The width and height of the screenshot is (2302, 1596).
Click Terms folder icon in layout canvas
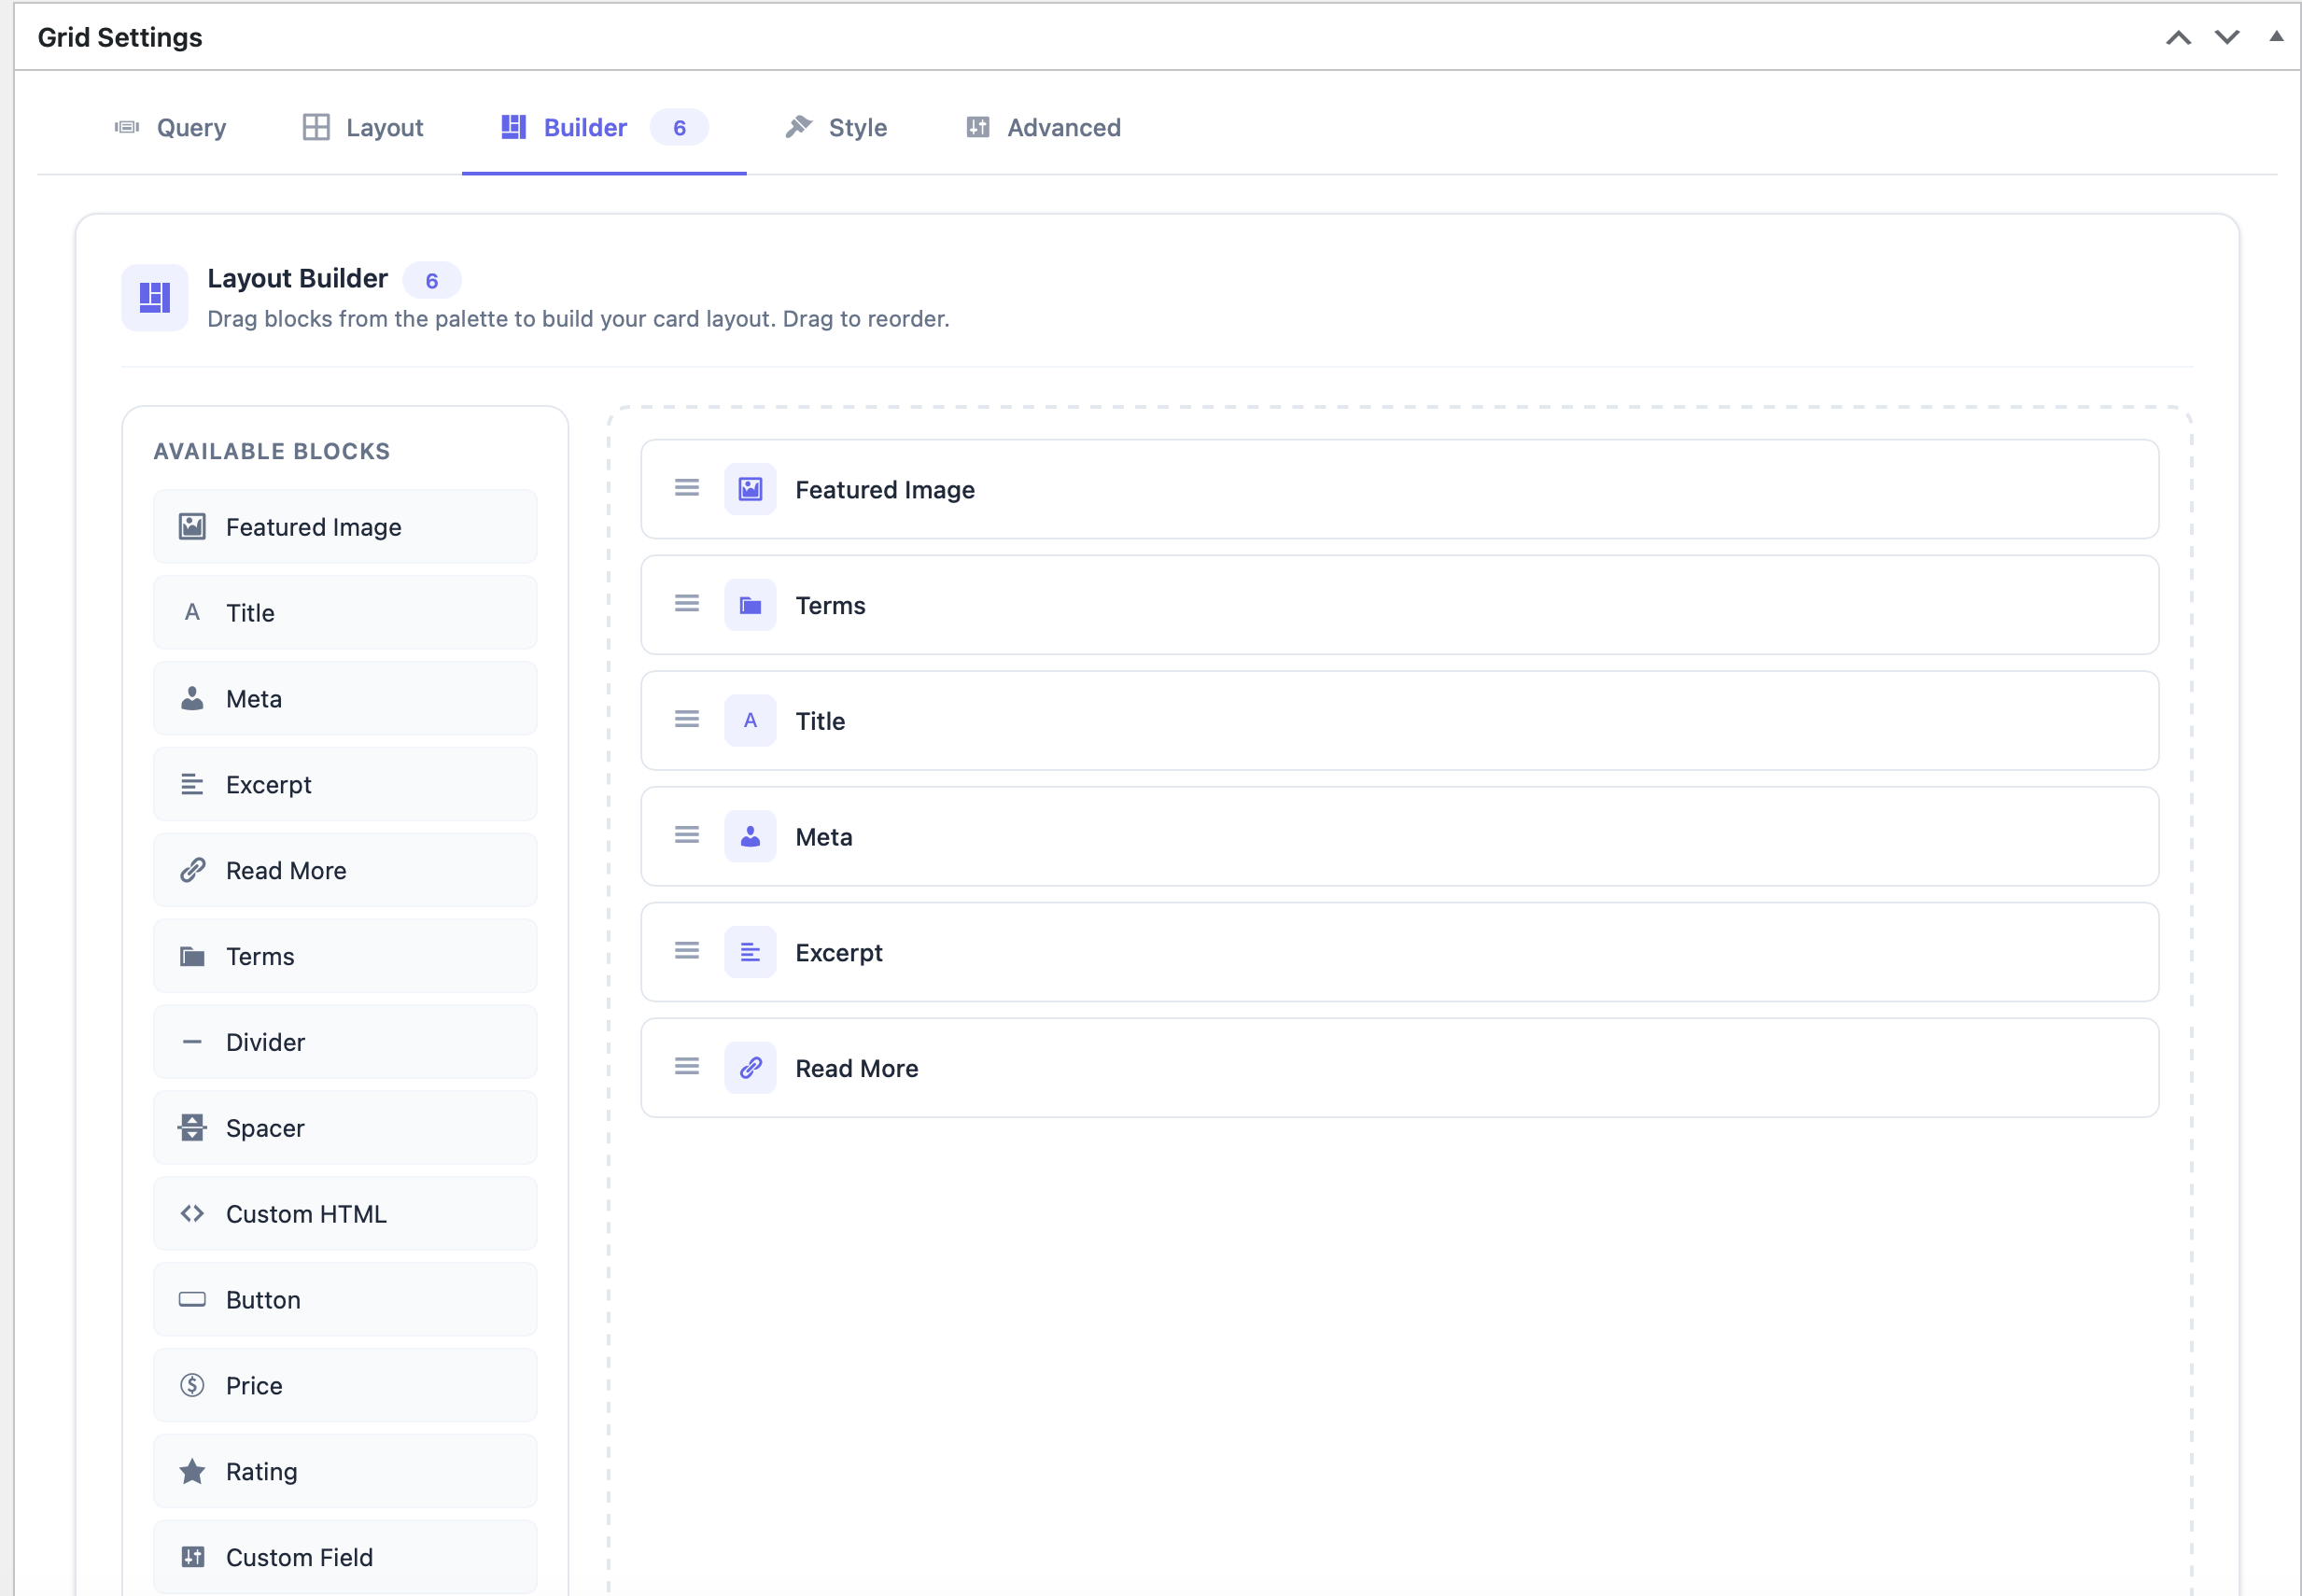(750, 605)
